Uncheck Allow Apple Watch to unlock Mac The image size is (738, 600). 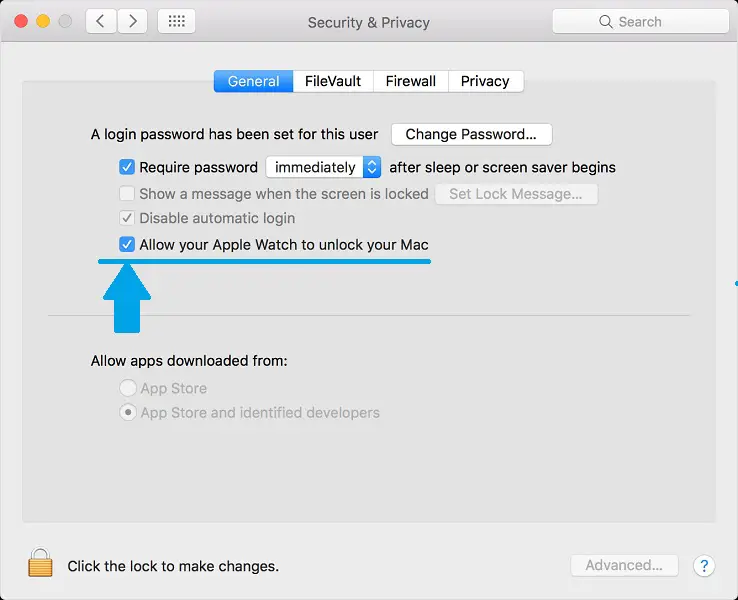tap(127, 244)
